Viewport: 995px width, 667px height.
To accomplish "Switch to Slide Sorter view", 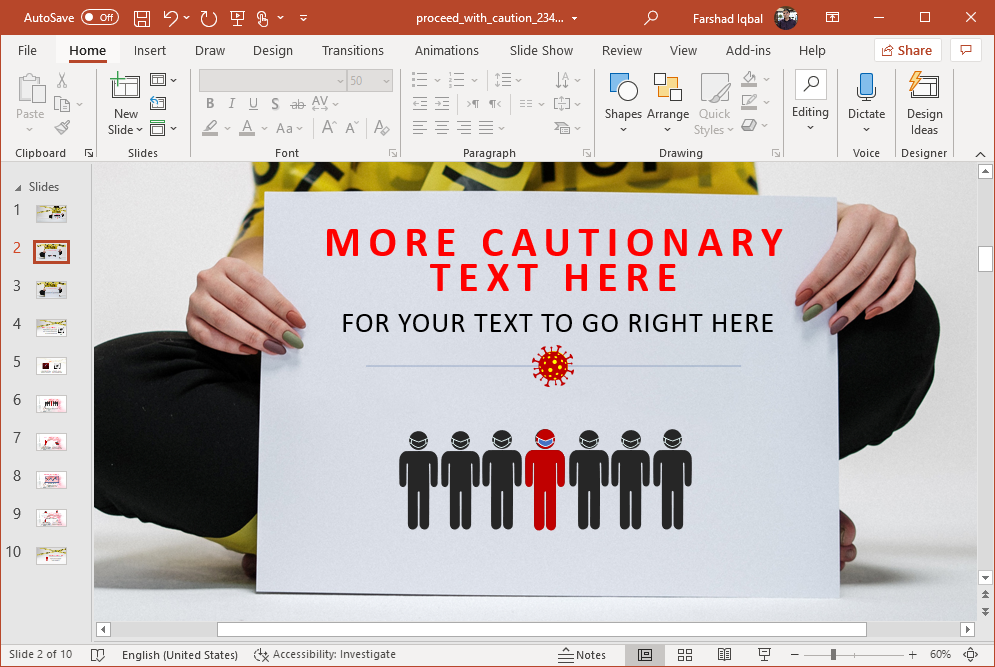I will click(x=685, y=655).
